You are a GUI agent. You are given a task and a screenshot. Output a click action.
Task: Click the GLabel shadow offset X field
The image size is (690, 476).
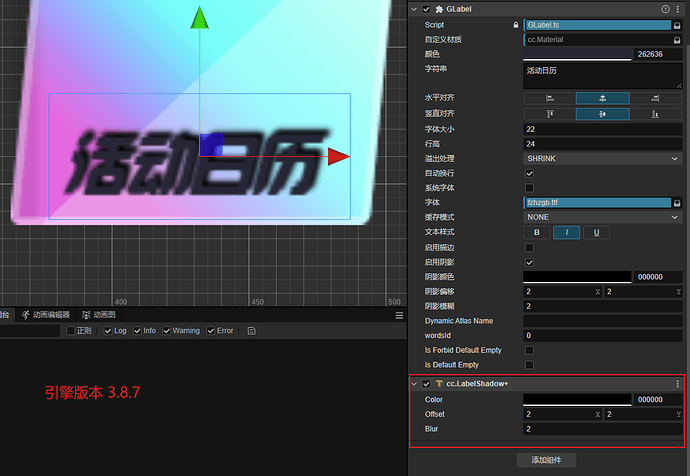562,292
